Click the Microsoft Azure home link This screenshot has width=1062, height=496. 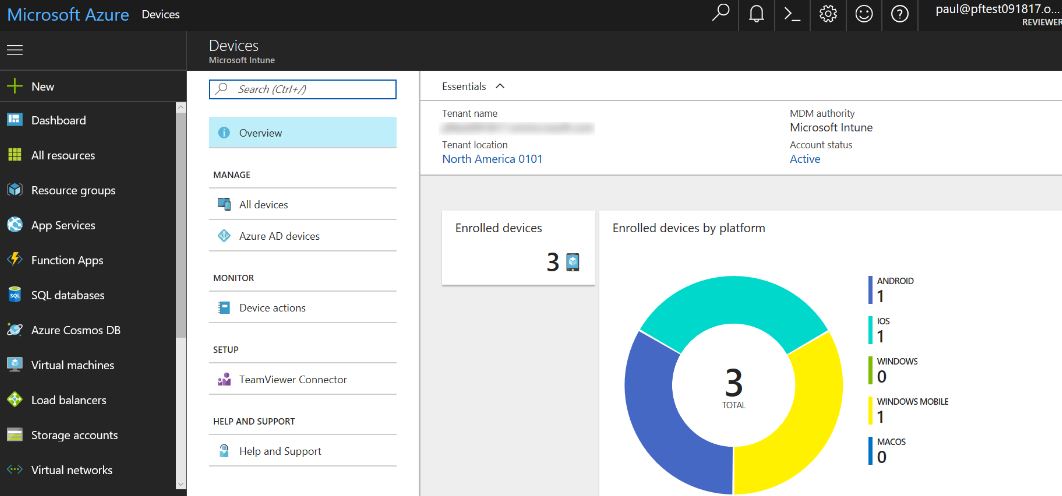pyautogui.click(x=68, y=14)
